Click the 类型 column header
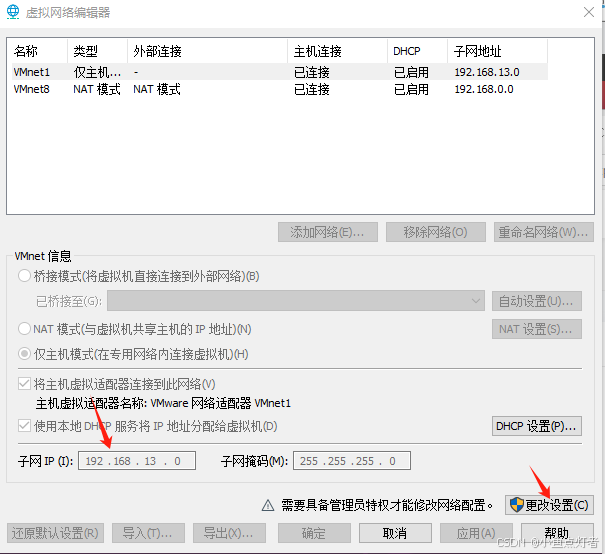The height and width of the screenshot is (554, 605). tap(97, 51)
